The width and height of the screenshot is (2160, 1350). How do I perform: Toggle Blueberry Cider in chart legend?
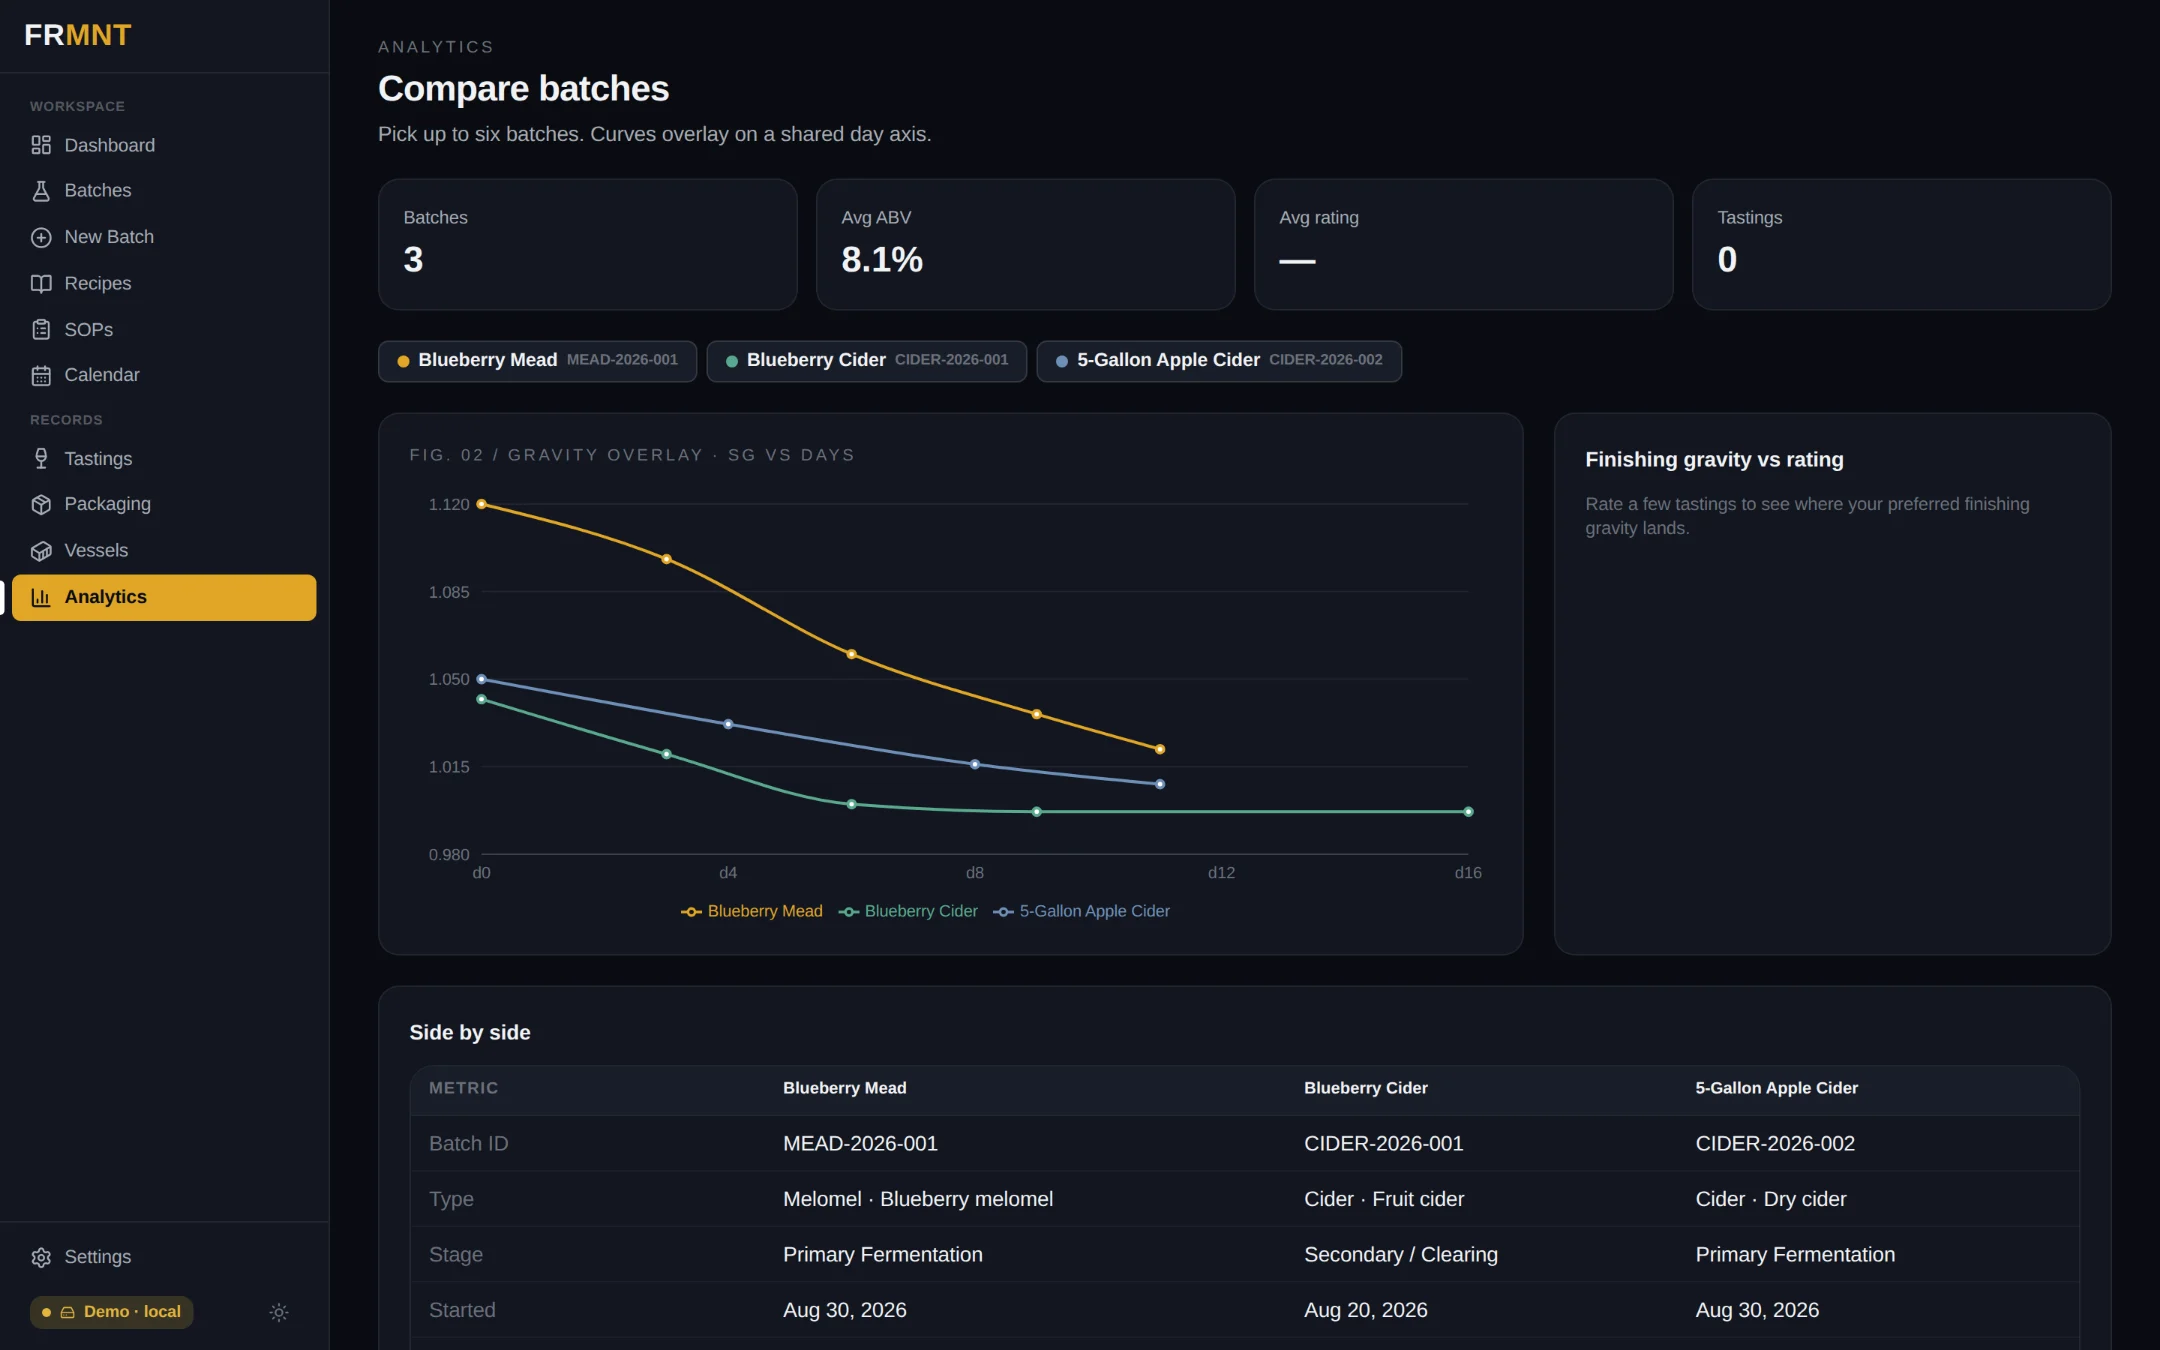[x=908, y=911]
